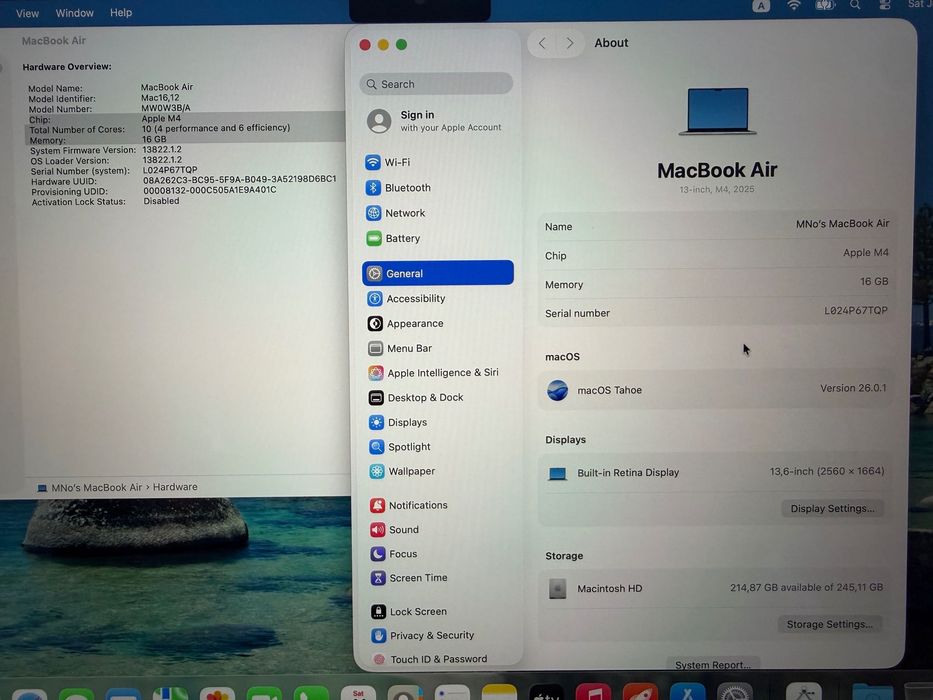Open Spotlight settings
The width and height of the screenshot is (933, 700).
click(x=400, y=446)
